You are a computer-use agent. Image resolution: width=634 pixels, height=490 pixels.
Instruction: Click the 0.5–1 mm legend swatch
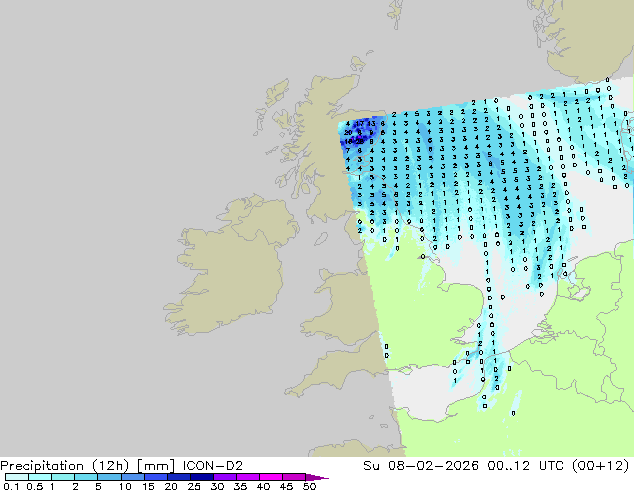[x=40, y=477]
